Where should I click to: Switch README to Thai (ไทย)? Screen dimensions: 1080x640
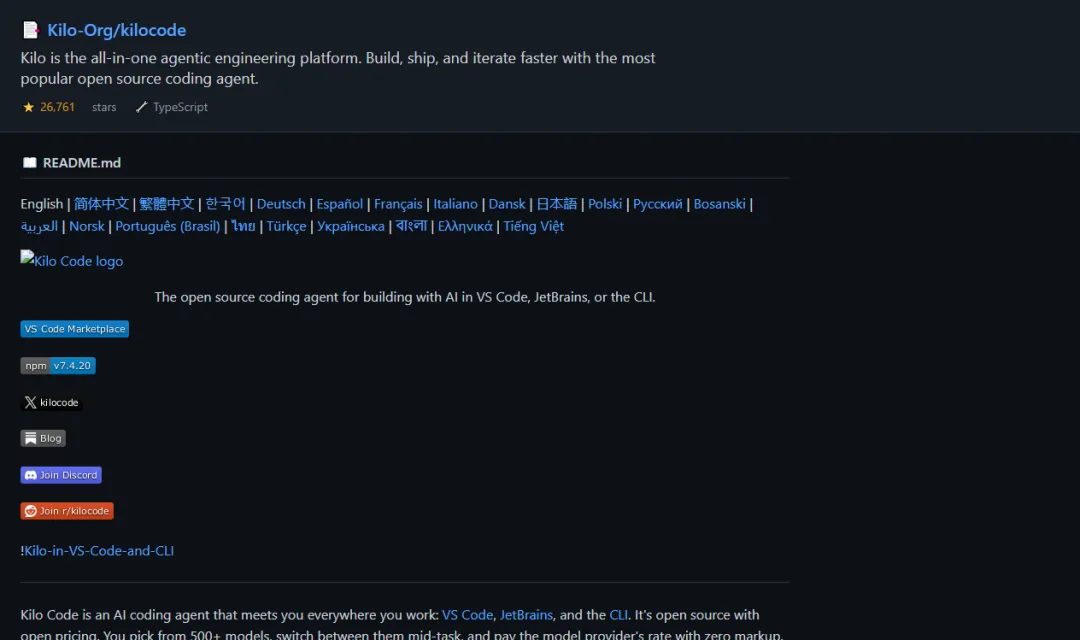pos(243,226)
